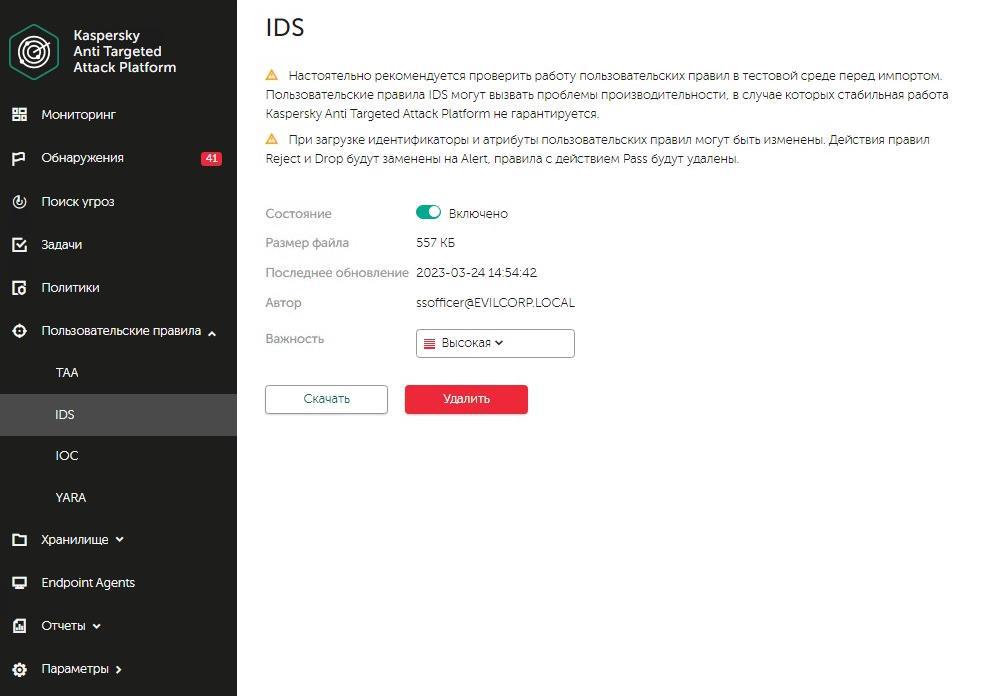Open the Задачи section
Image resolution: width=1008 pixels, height=696 pixels.
(x=62, y=244)
